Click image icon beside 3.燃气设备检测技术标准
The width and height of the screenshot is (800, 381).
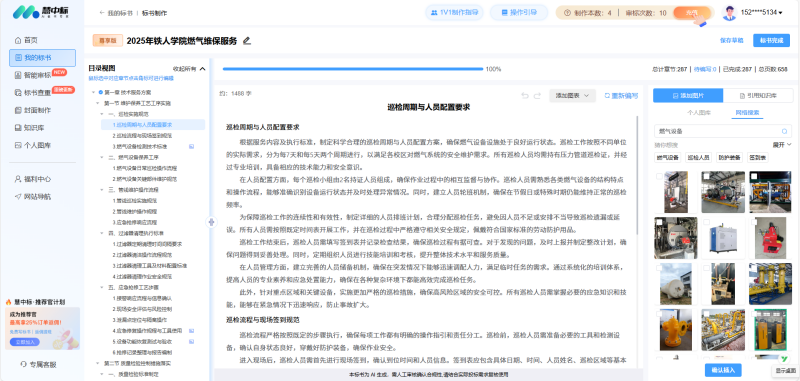[191, 146]
